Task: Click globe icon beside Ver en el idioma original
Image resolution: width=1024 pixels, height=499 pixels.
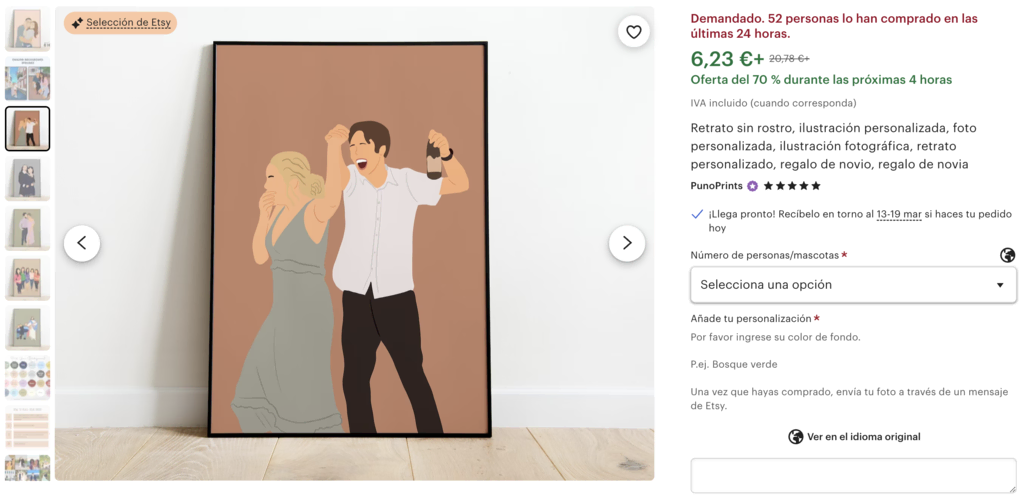Action: pos(796,437)
